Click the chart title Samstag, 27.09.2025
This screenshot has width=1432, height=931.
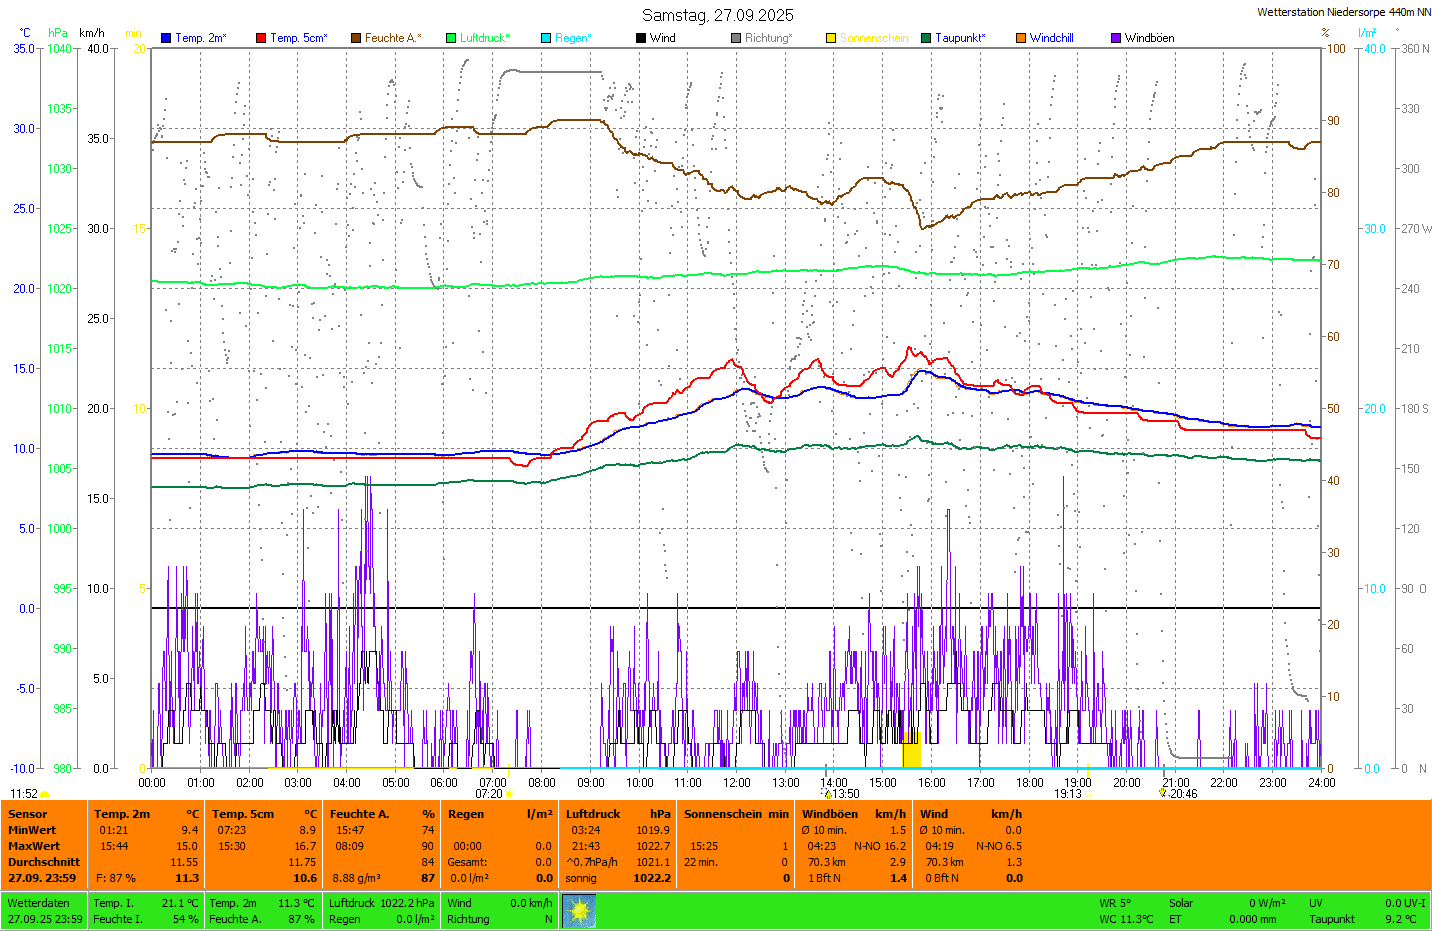pyautogui.click(x=717, y=15)
